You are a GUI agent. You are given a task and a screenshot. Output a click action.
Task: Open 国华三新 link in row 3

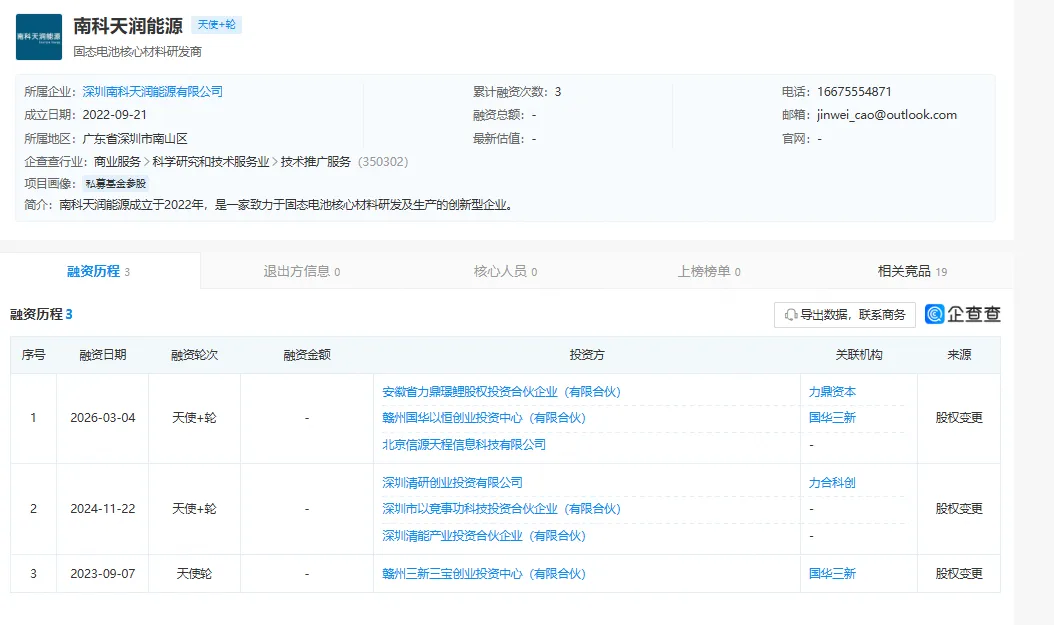832,574
